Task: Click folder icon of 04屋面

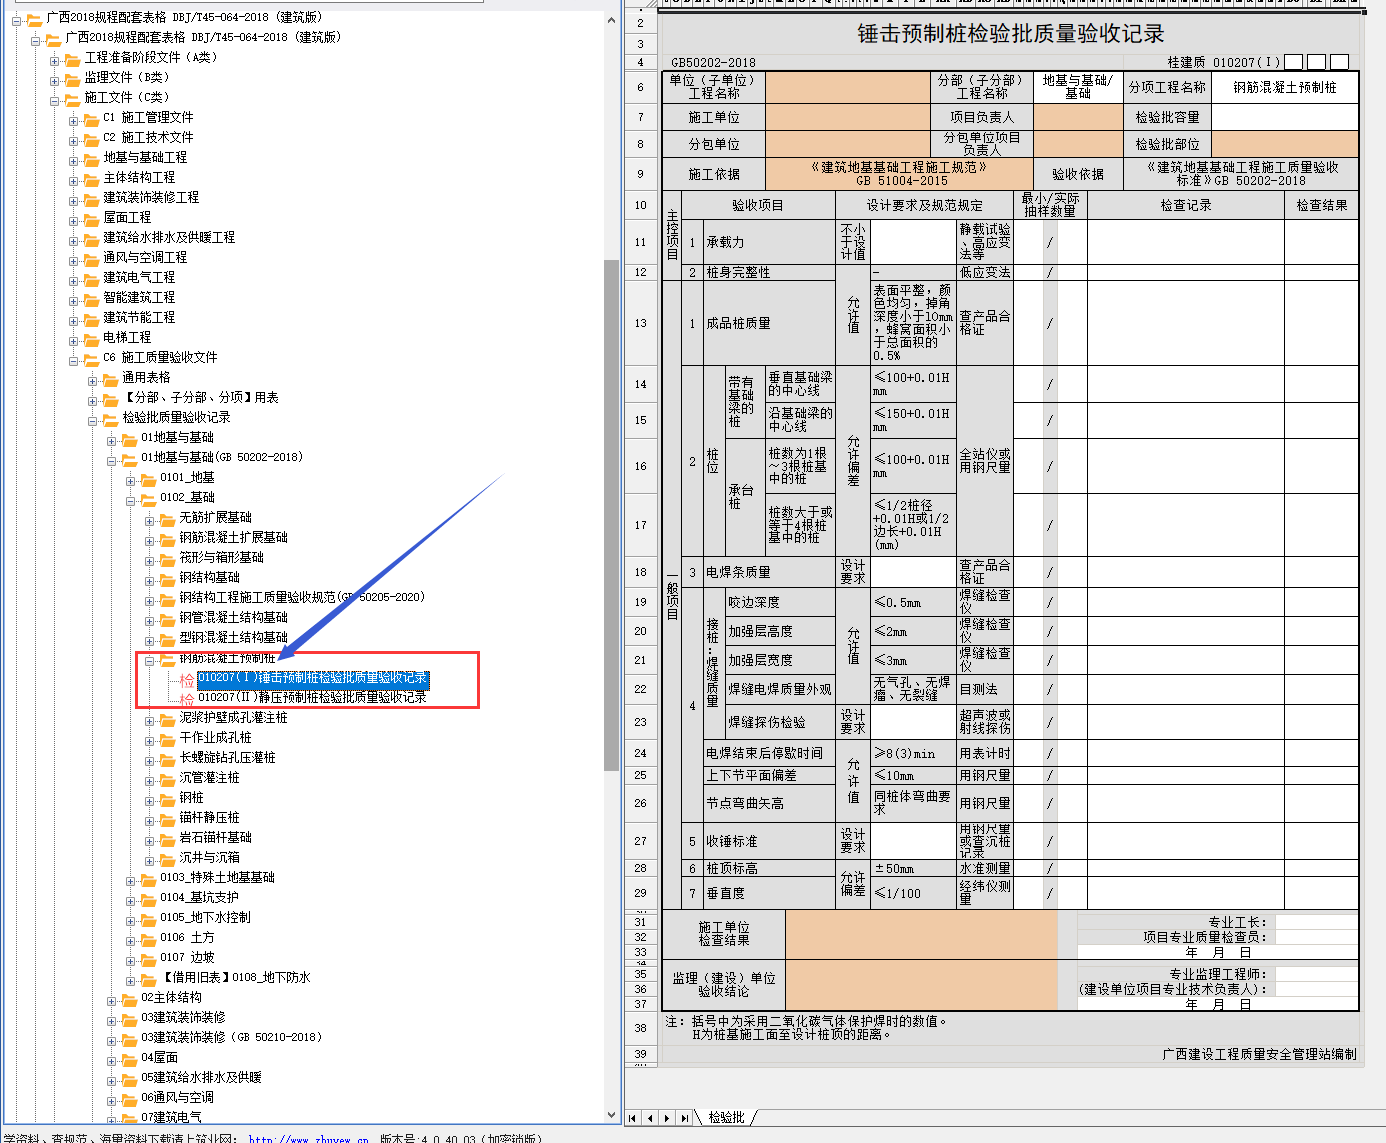Action: [129, 1059]
